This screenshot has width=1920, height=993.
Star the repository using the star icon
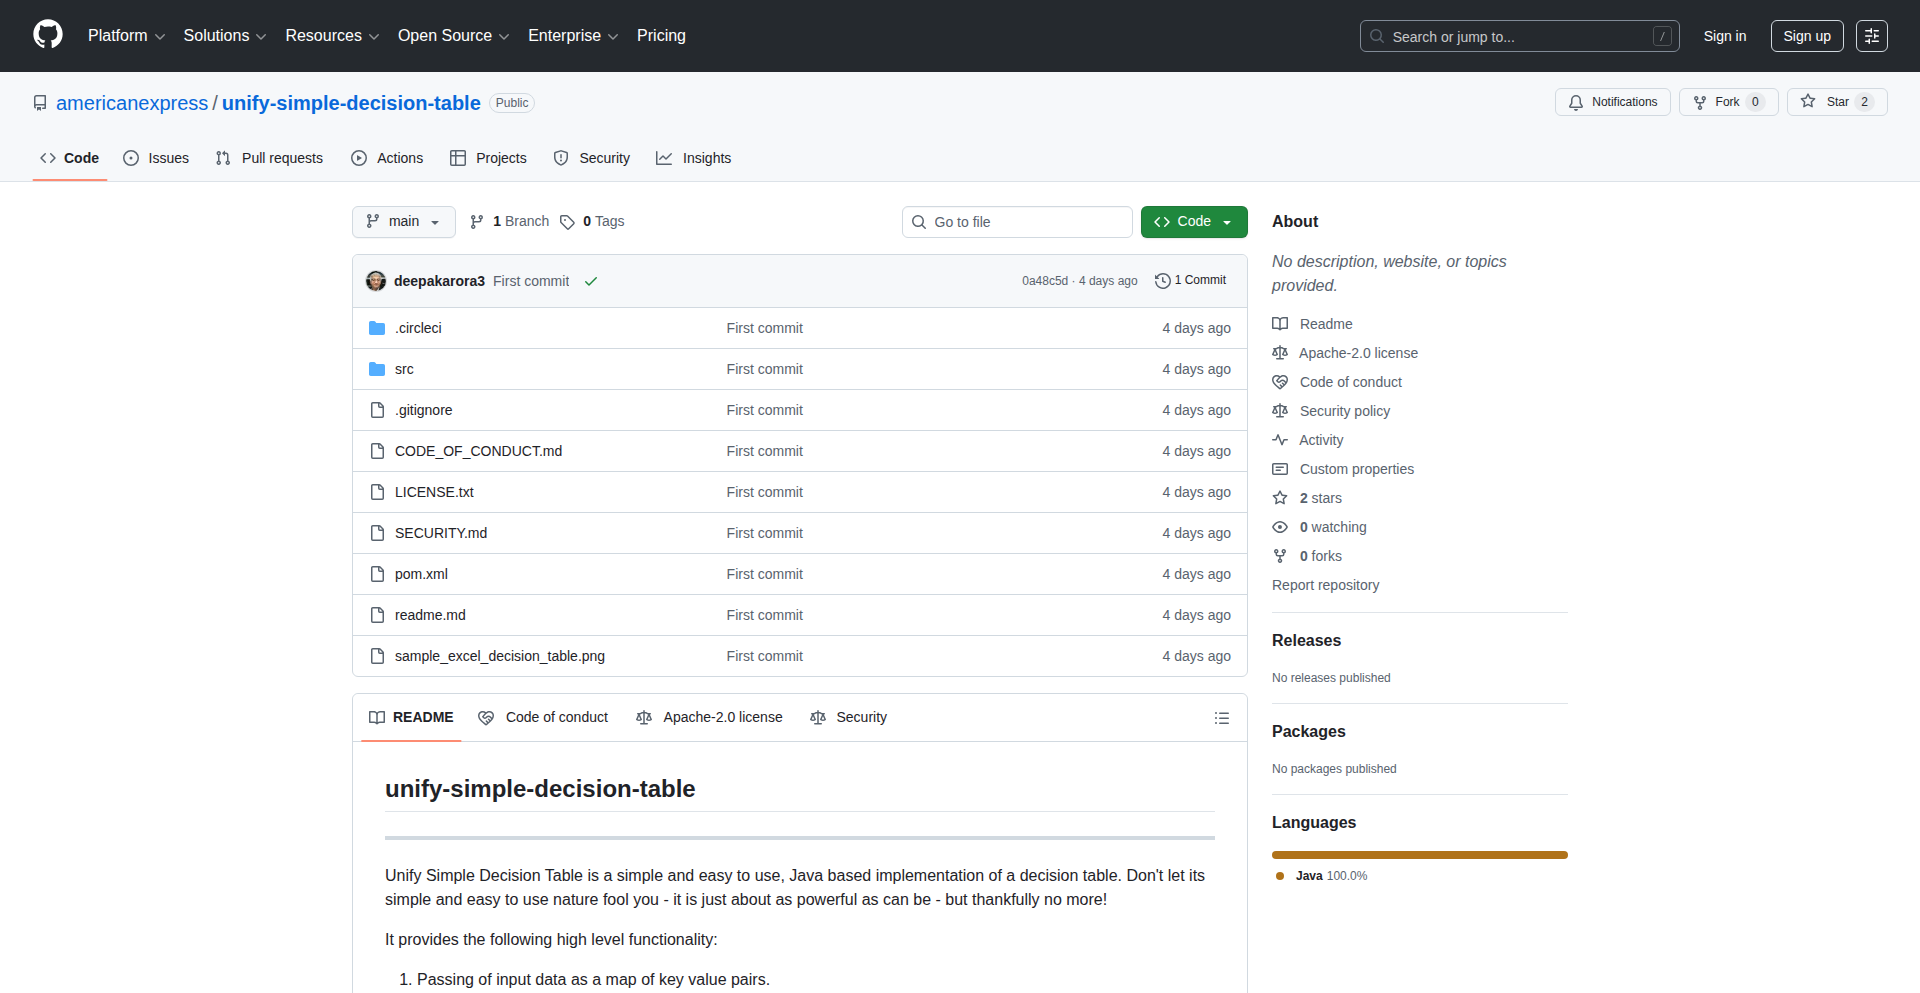click(1808, 101)
